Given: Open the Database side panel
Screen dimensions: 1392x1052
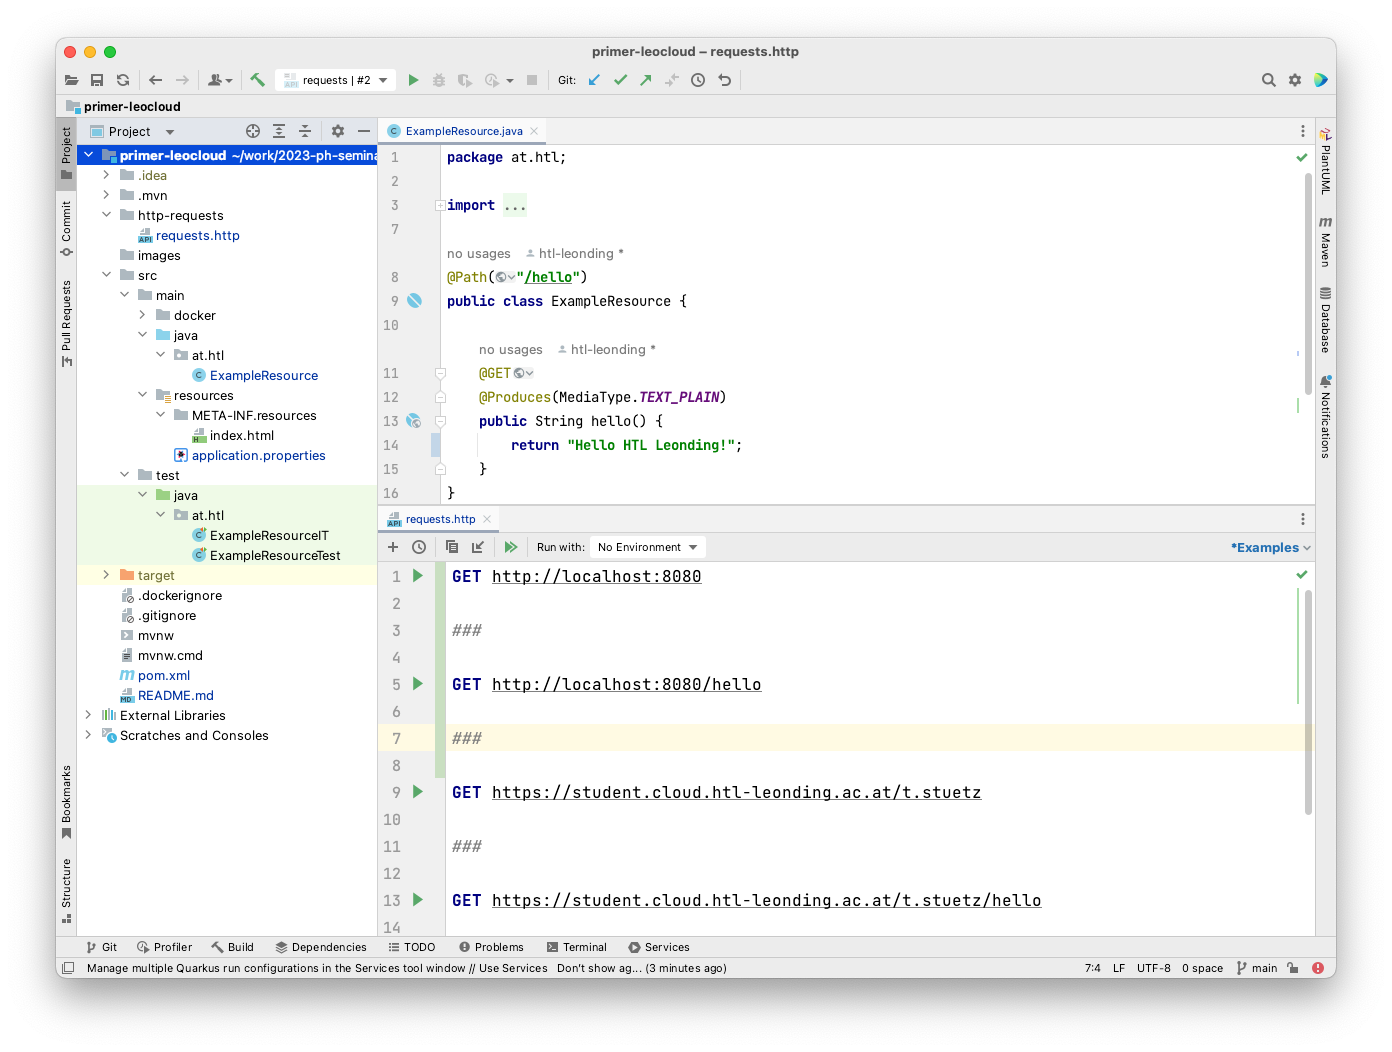Looking at the screenshot, I should click(x=1325, y=320).
